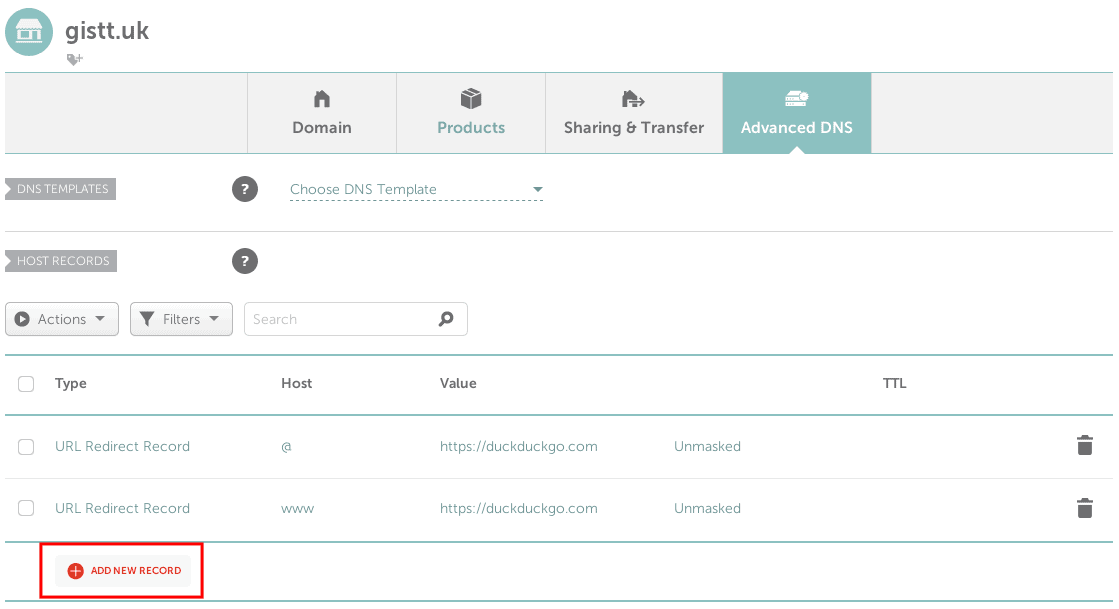This screenshot has height=609, width=1119.
Task: Click the ADD NEW RECORD button
Action: tap(121, 570)
